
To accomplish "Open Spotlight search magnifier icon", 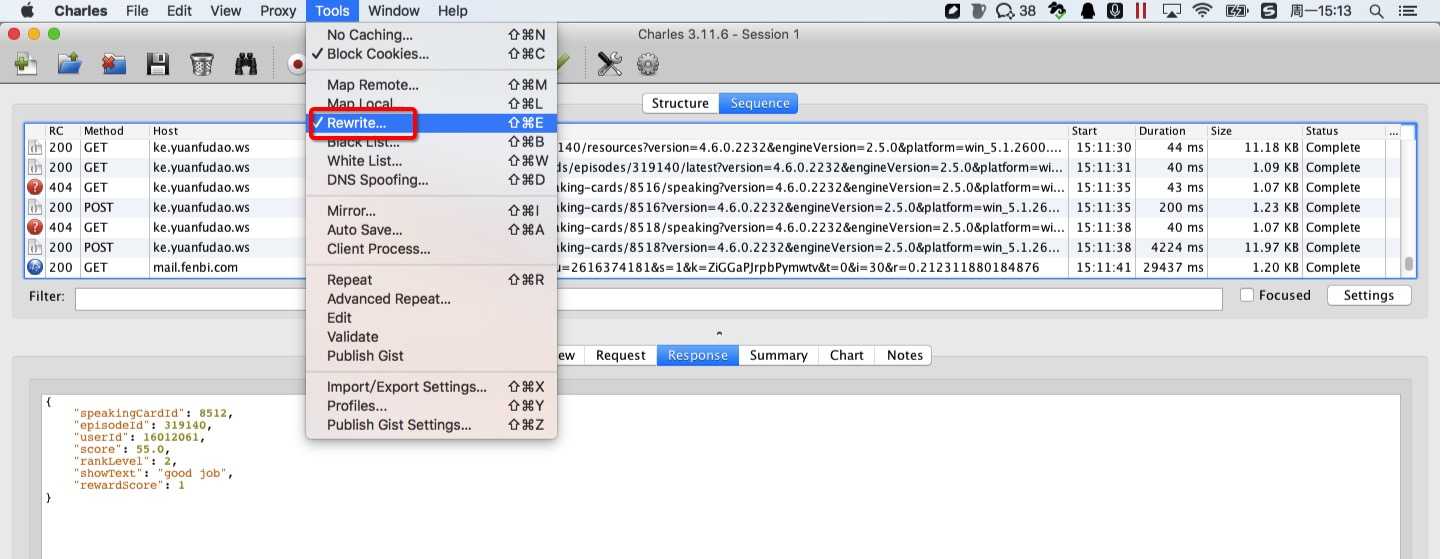I will pos(1377,11).
